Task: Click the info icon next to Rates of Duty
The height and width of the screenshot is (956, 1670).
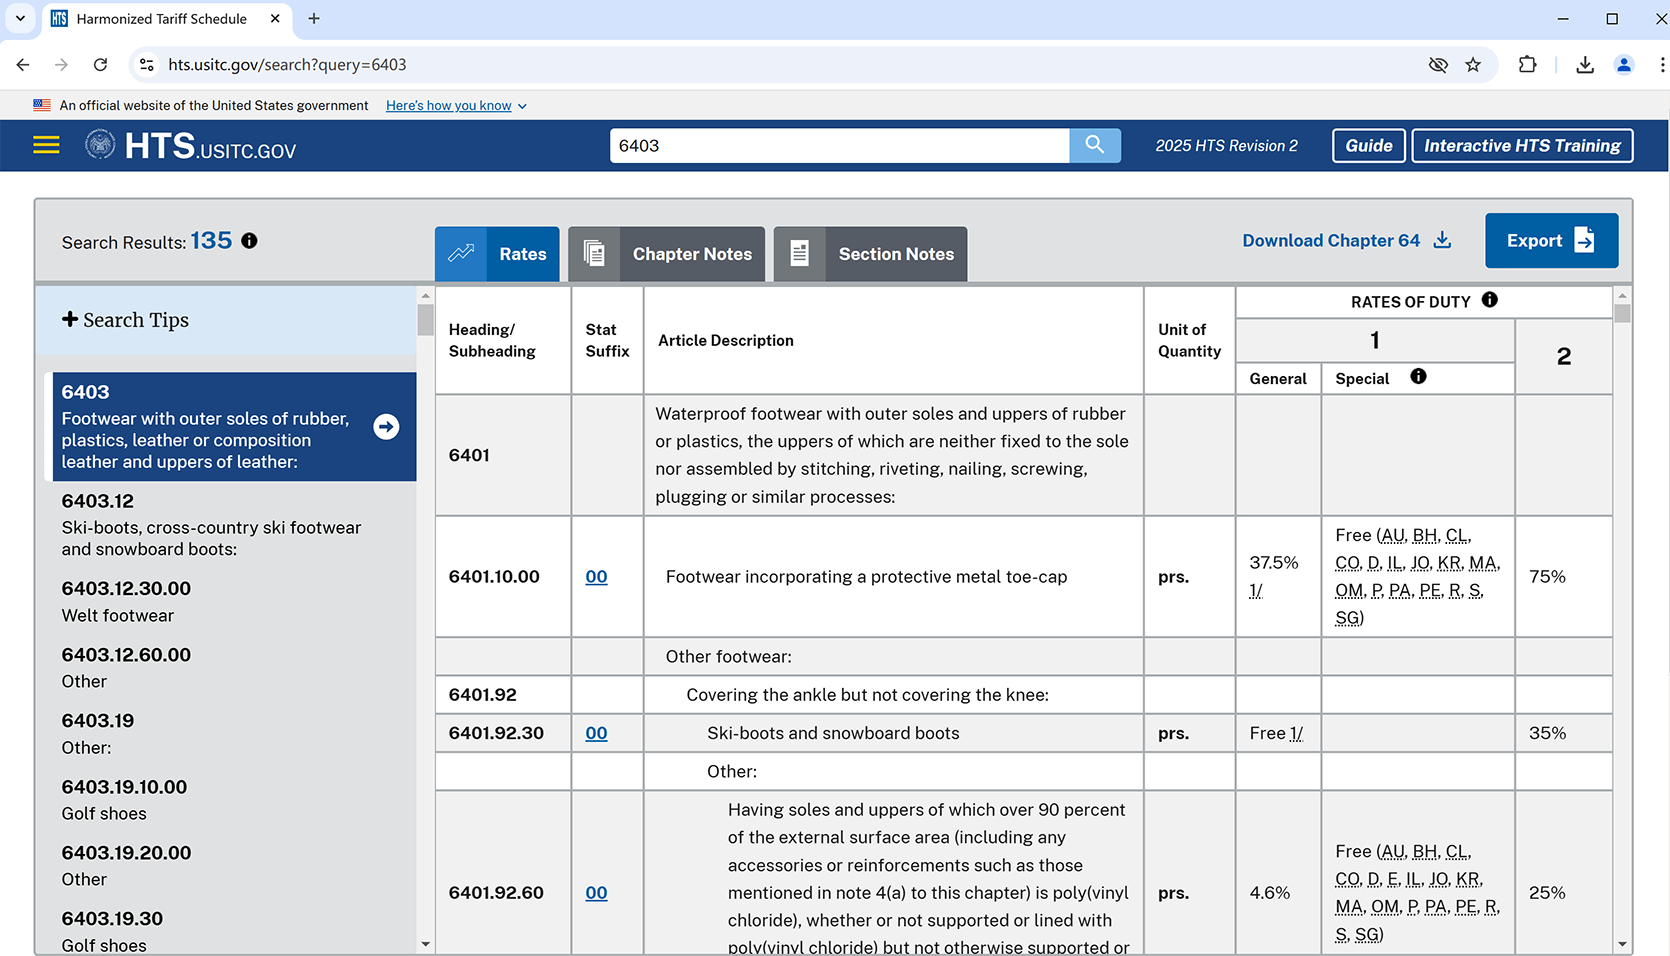Action: tap(1489, 300)
